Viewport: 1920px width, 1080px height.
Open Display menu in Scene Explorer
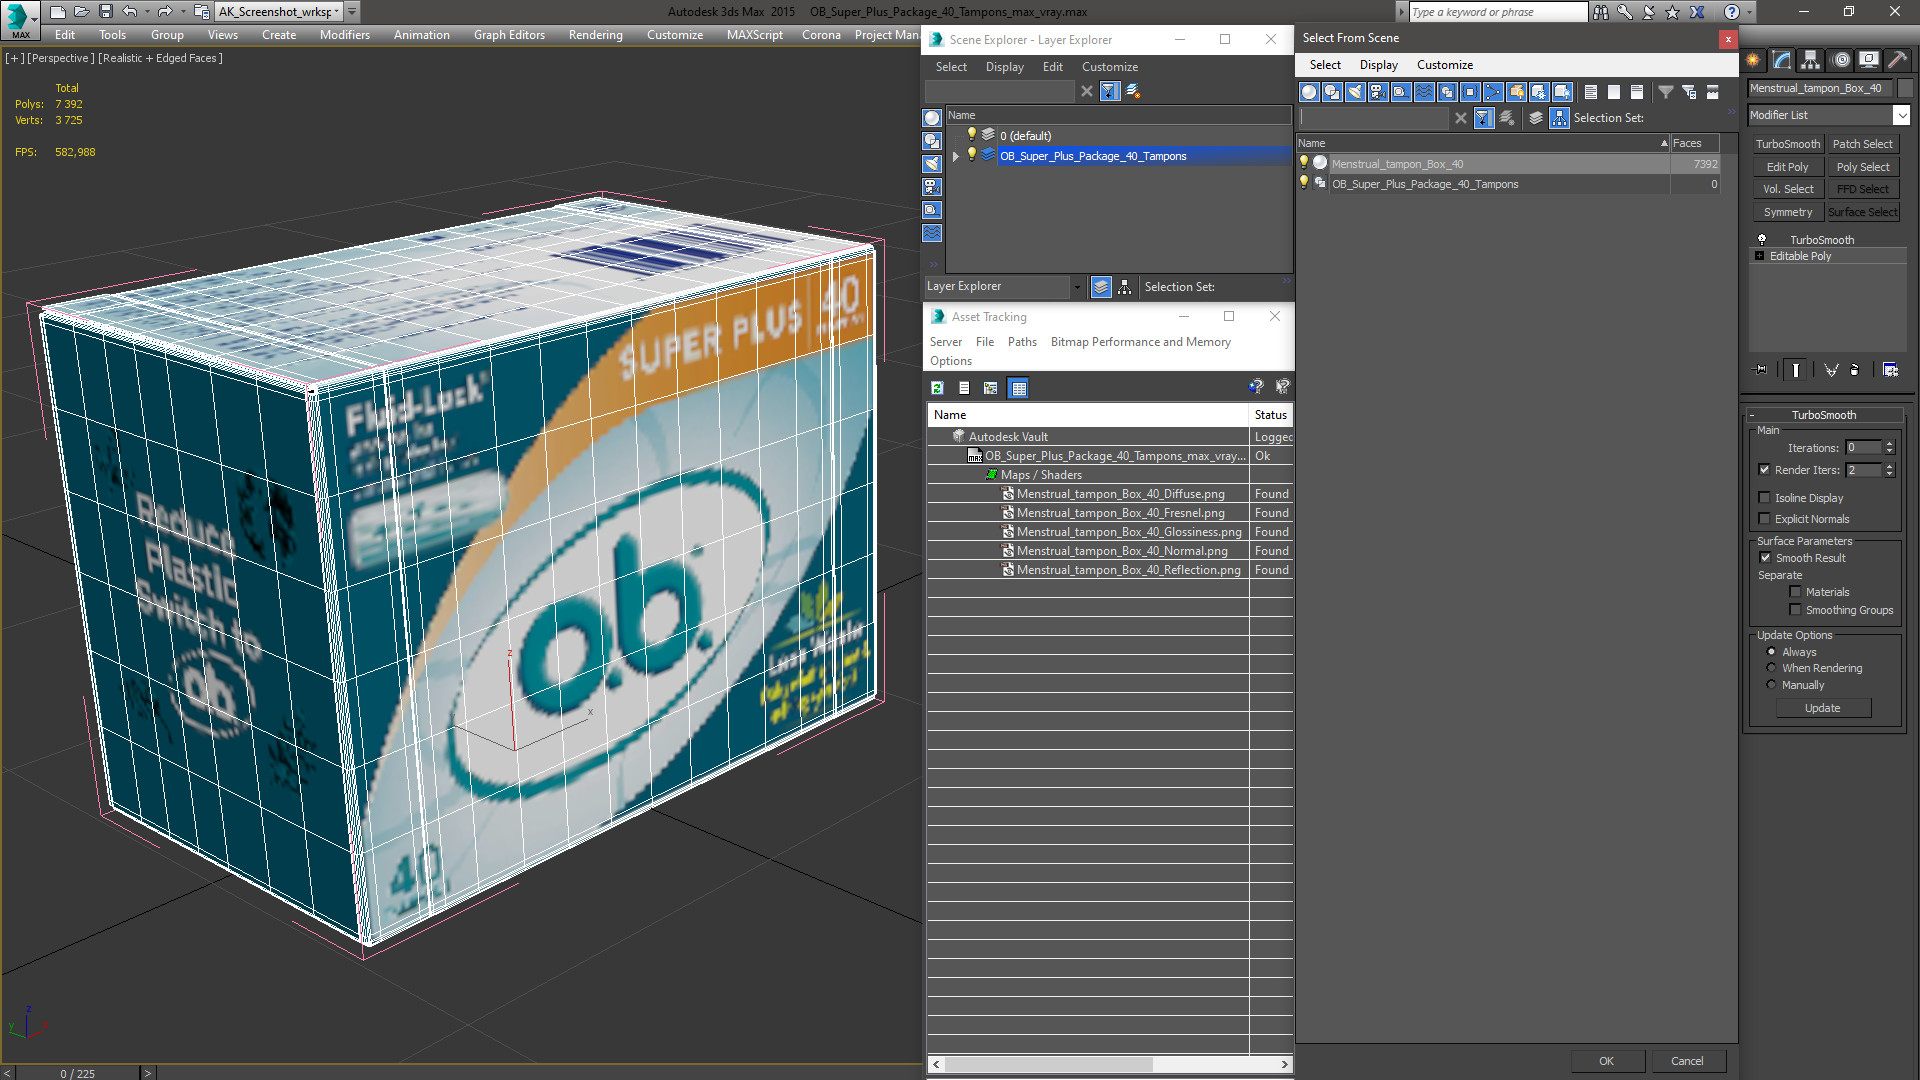click(x=1004, y=67)
